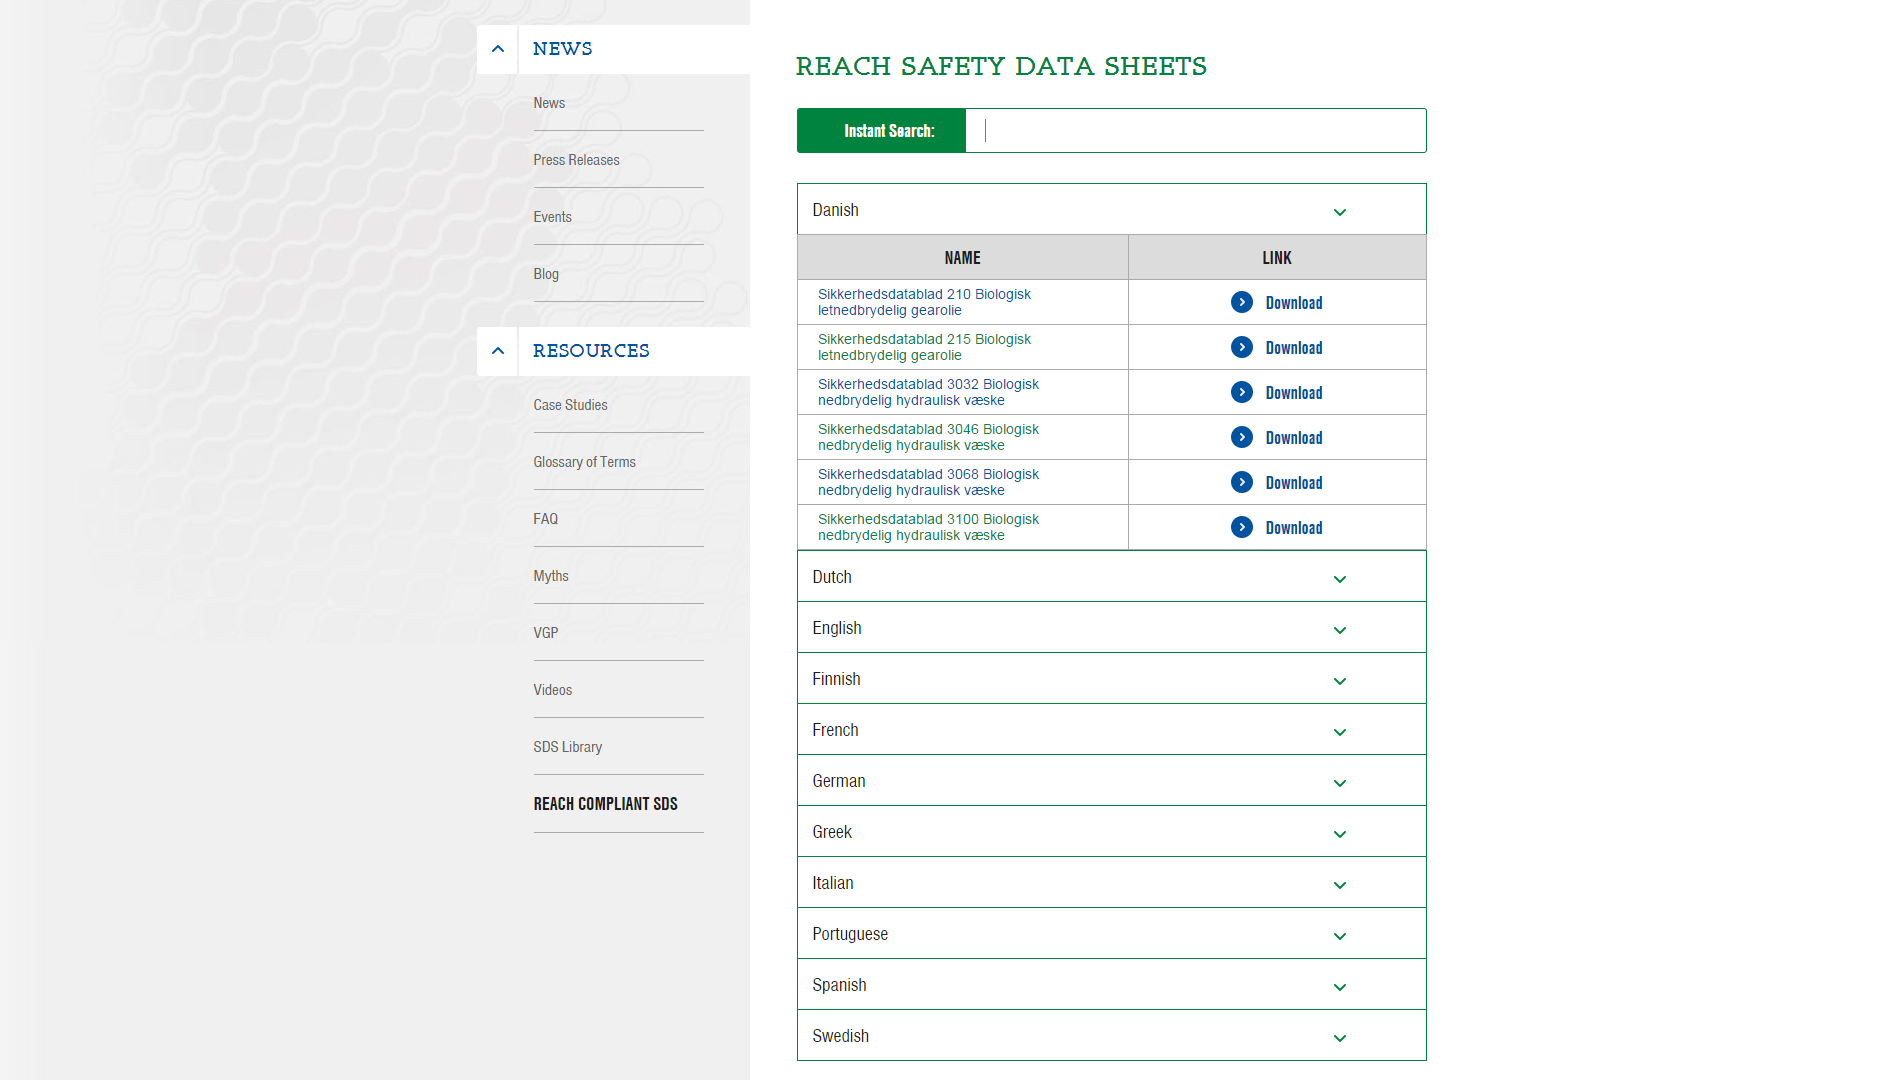Open the News sidebar link
This screenshot has width=1901, height=1080.
pyautogui.click(x=549, y=103)
